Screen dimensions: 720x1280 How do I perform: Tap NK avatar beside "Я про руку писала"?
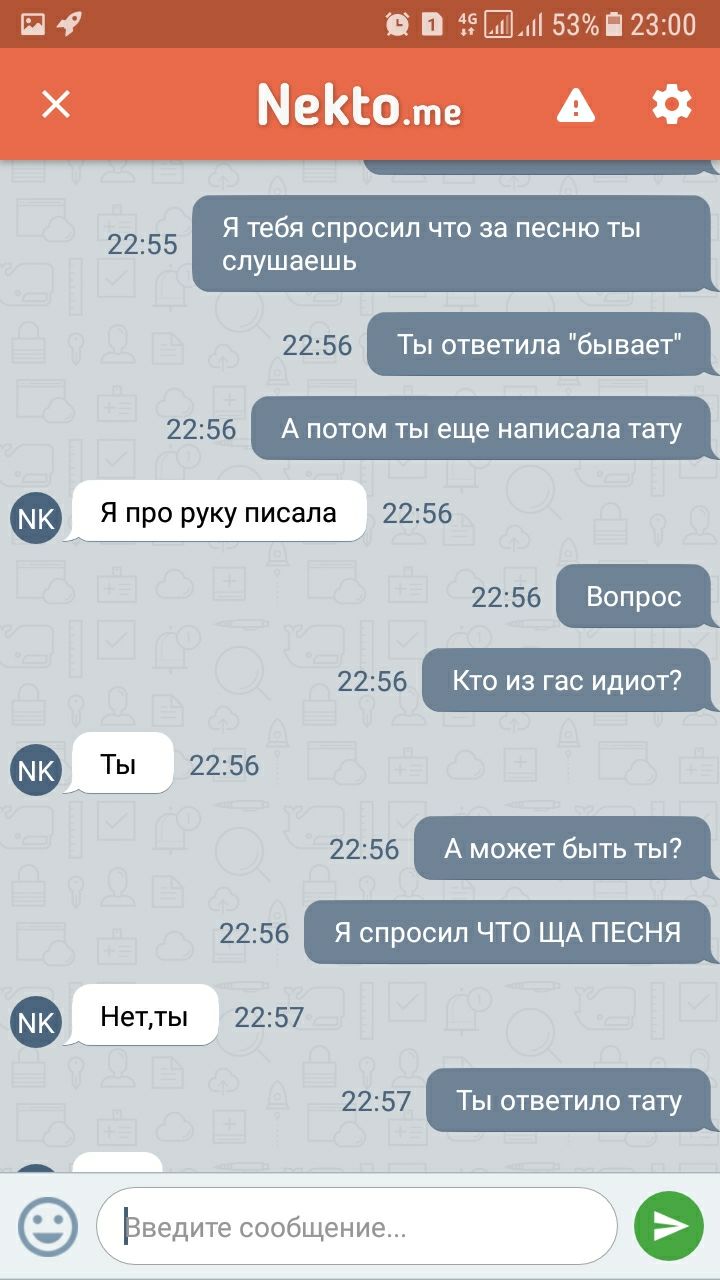[36, 518]
